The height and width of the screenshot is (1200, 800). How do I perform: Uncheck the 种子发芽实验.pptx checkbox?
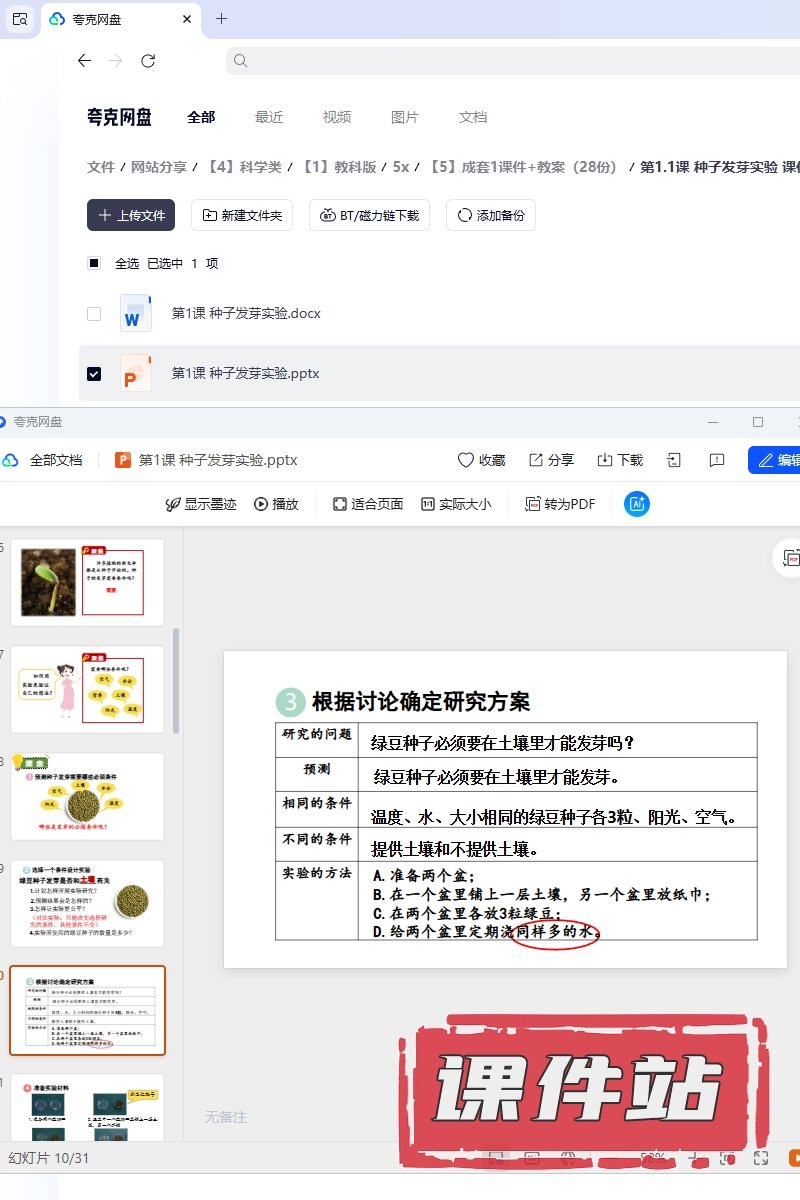click(x=94, y=374)
